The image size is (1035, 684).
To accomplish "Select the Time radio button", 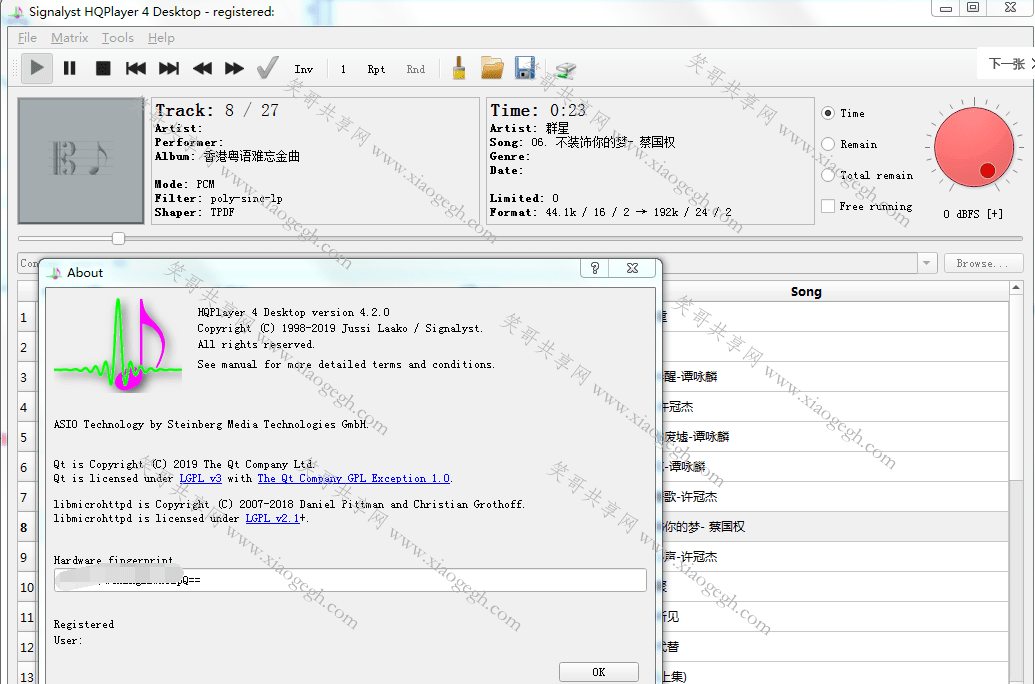I will point(828,113).
